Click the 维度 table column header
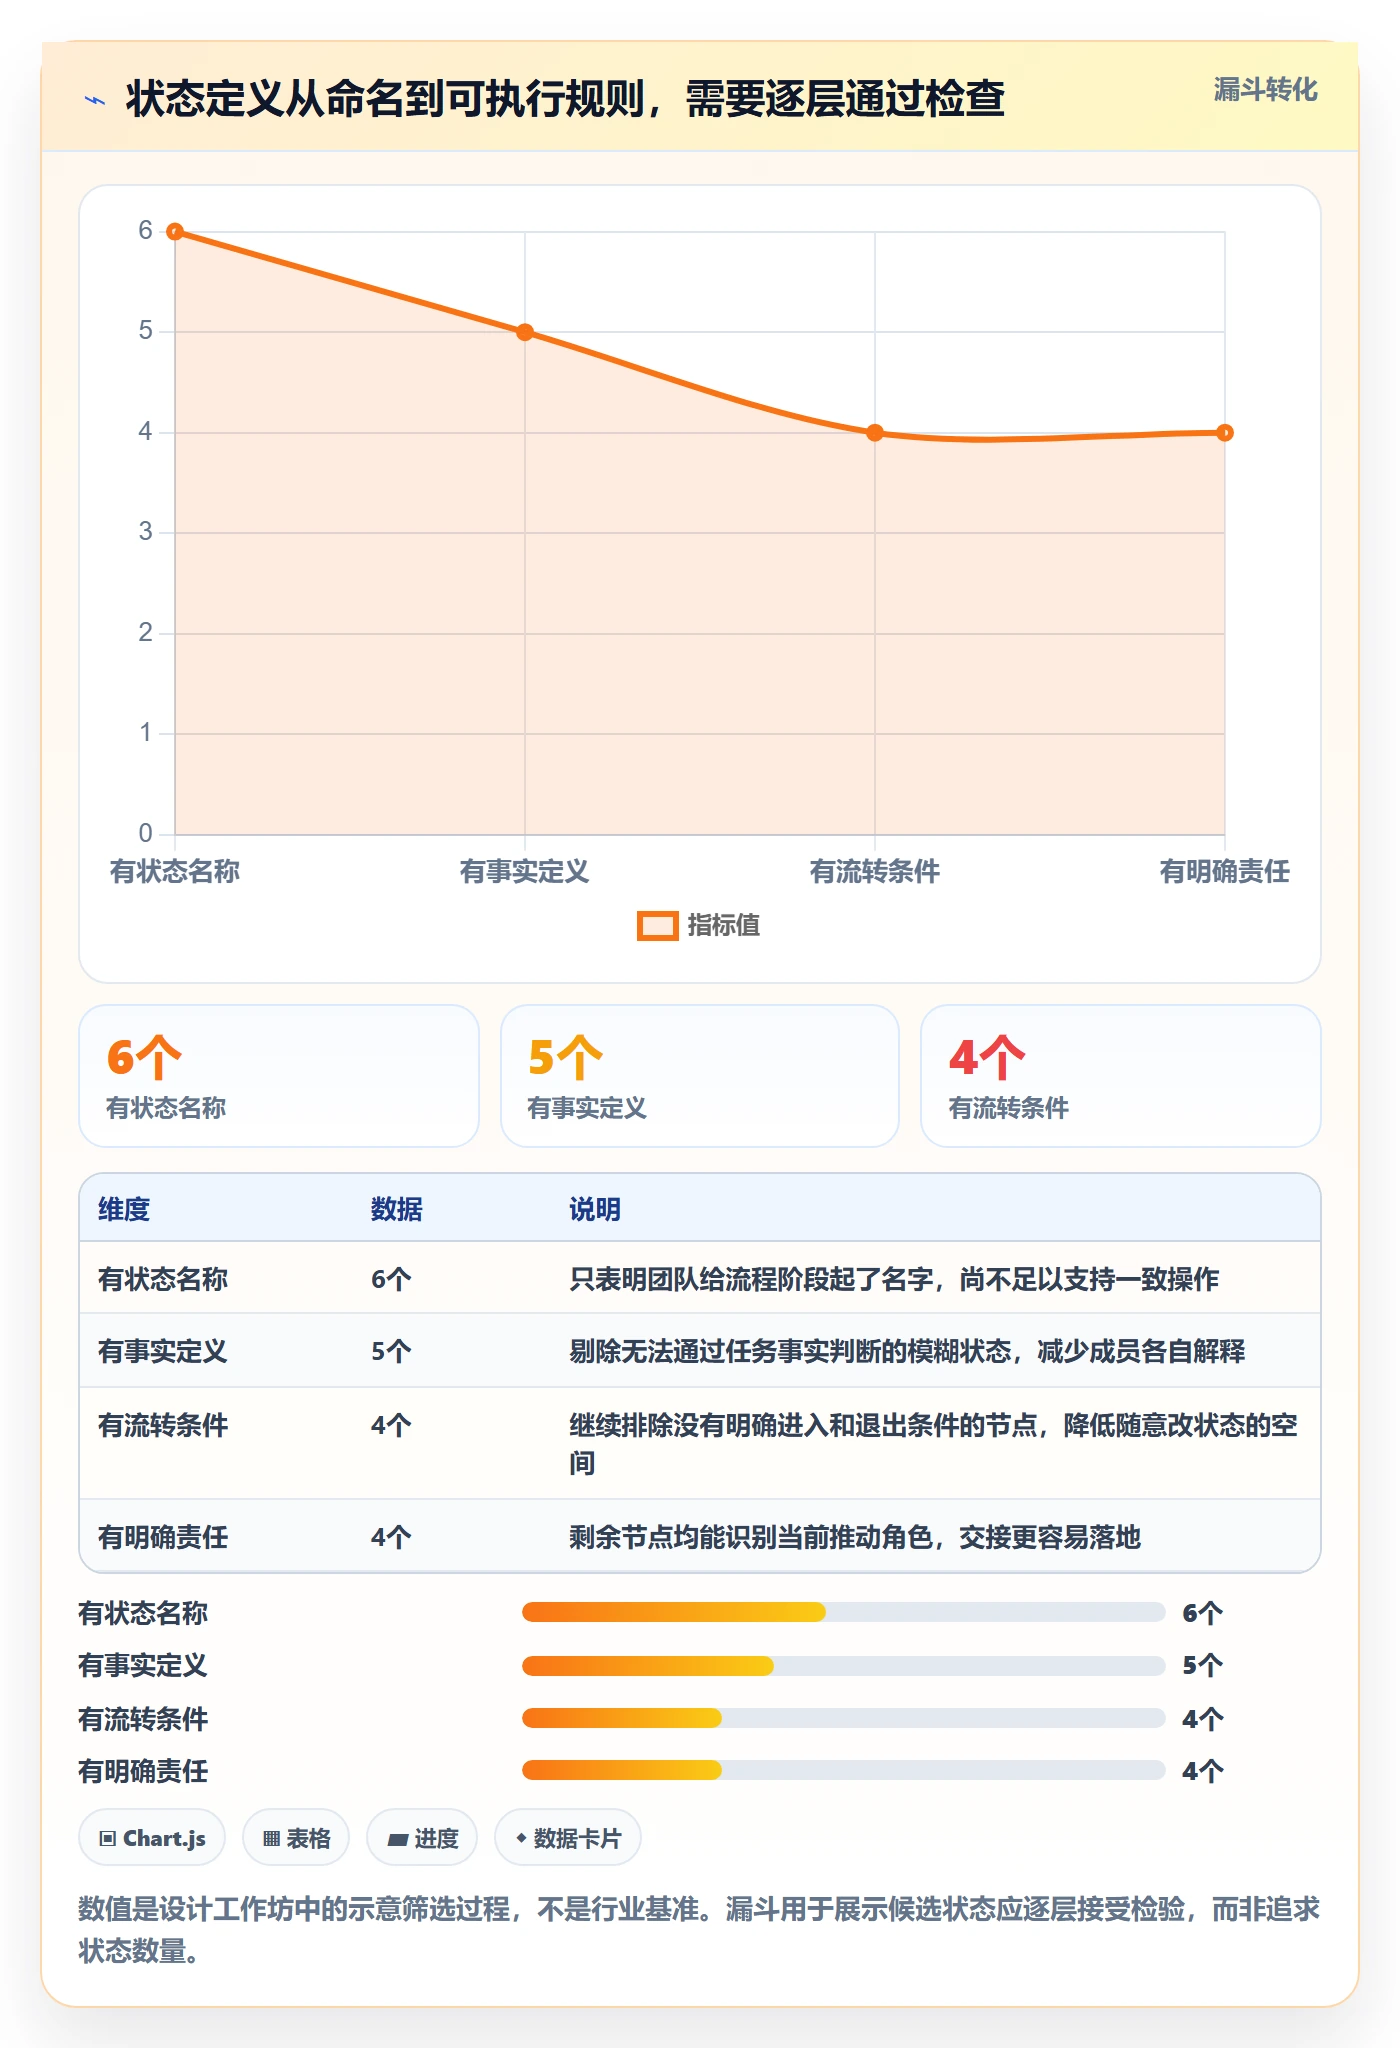Viewport: 1400px width, 2048px height. click(x=124, y=1210)
